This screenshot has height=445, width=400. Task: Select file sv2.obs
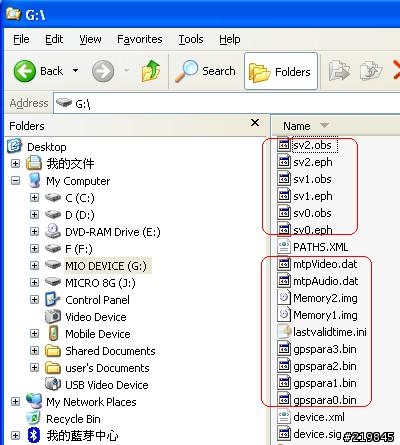coord(312,145)
